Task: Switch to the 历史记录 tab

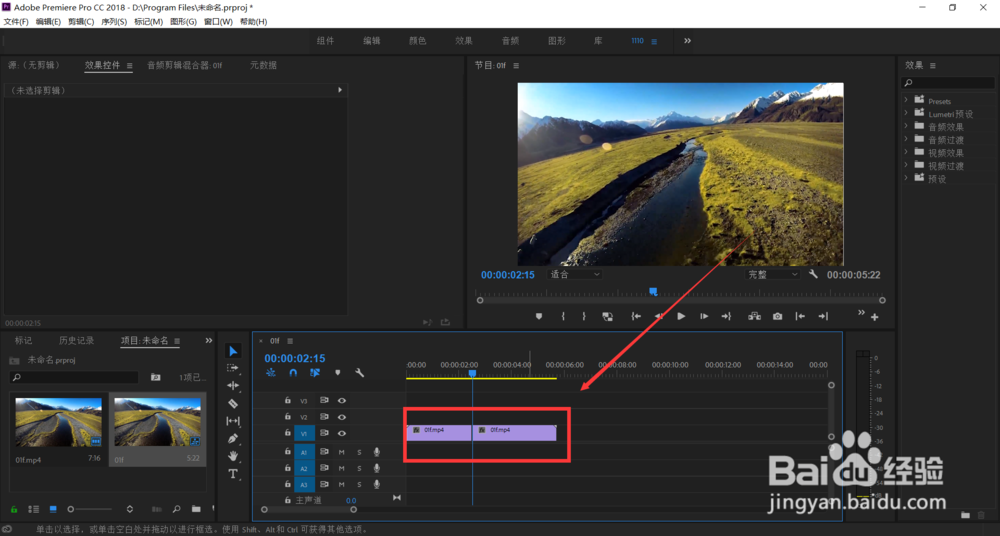Action: pos(77,341)
